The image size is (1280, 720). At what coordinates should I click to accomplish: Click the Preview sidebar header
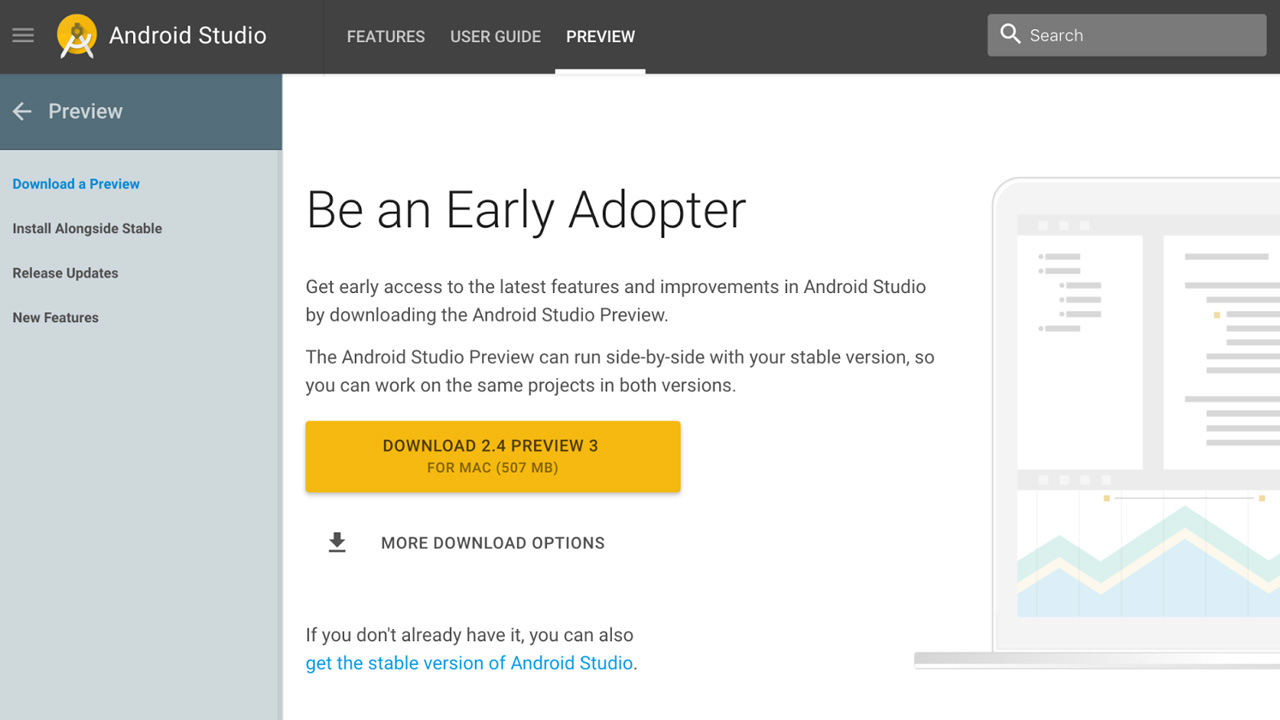pos(86,111)
